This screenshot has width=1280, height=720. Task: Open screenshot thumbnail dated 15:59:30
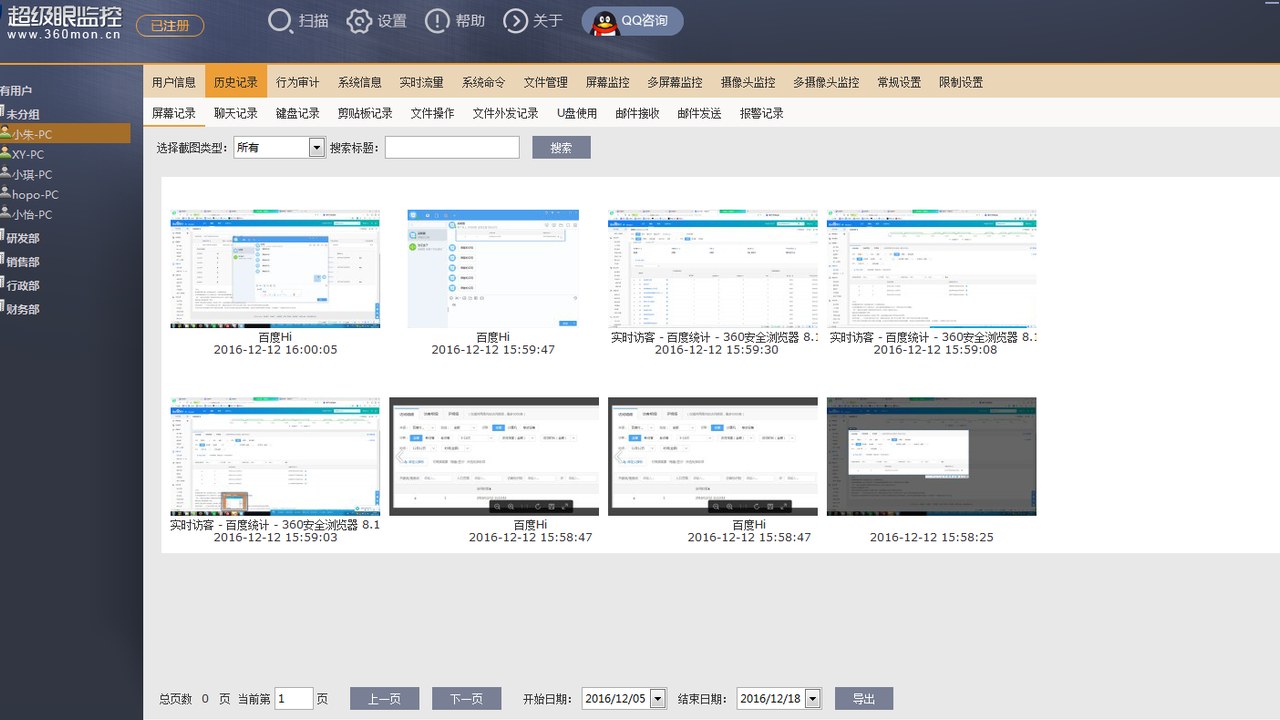[712, 269]
